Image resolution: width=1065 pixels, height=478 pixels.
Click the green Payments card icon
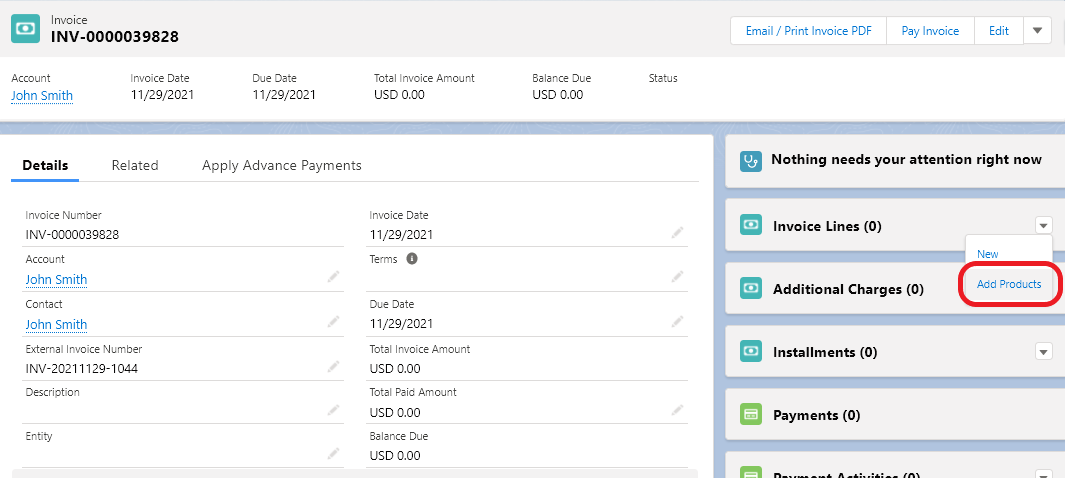click(x=751, y=415)
